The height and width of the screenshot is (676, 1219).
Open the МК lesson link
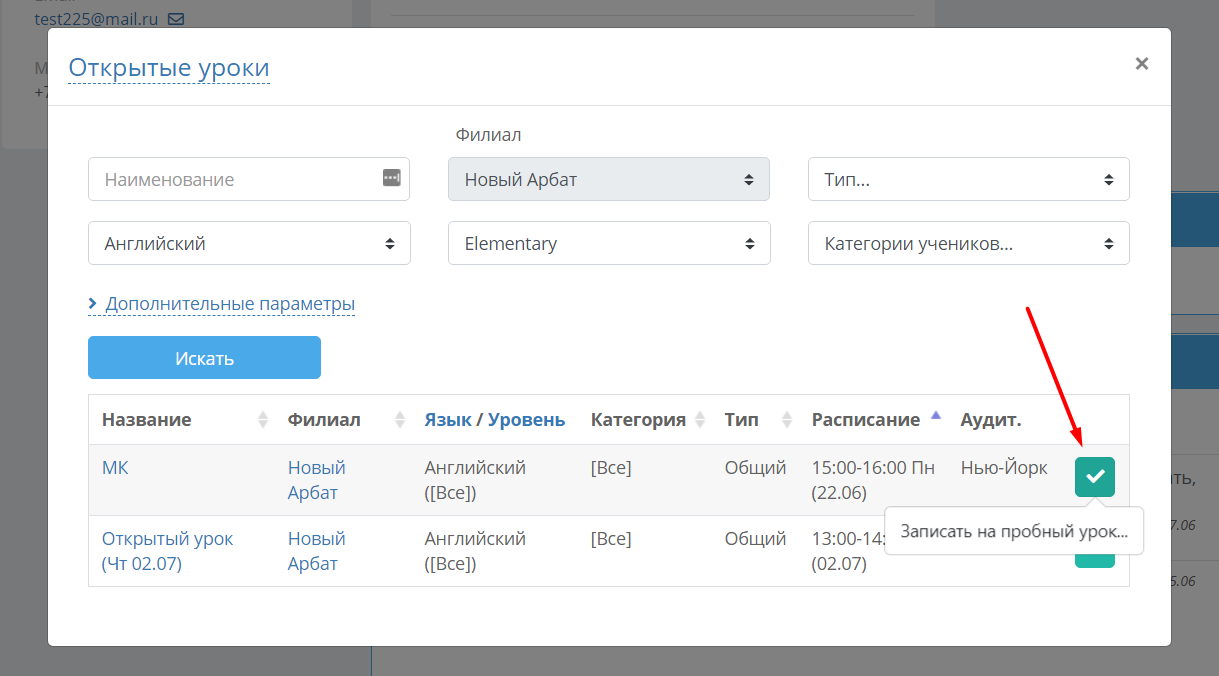click(115, 467)
